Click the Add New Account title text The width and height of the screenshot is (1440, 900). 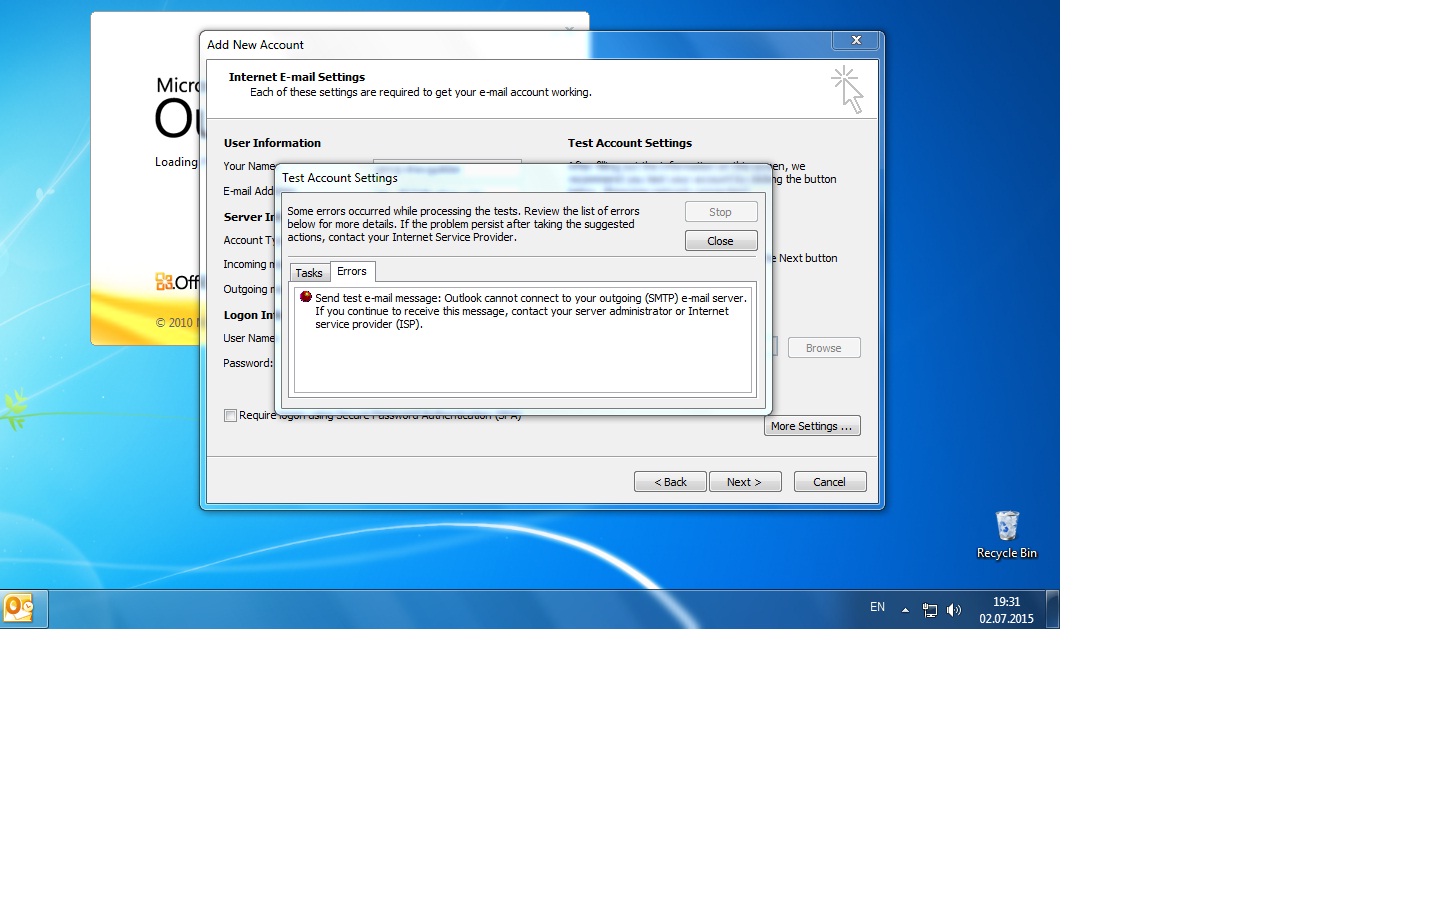tap(255, 45)
